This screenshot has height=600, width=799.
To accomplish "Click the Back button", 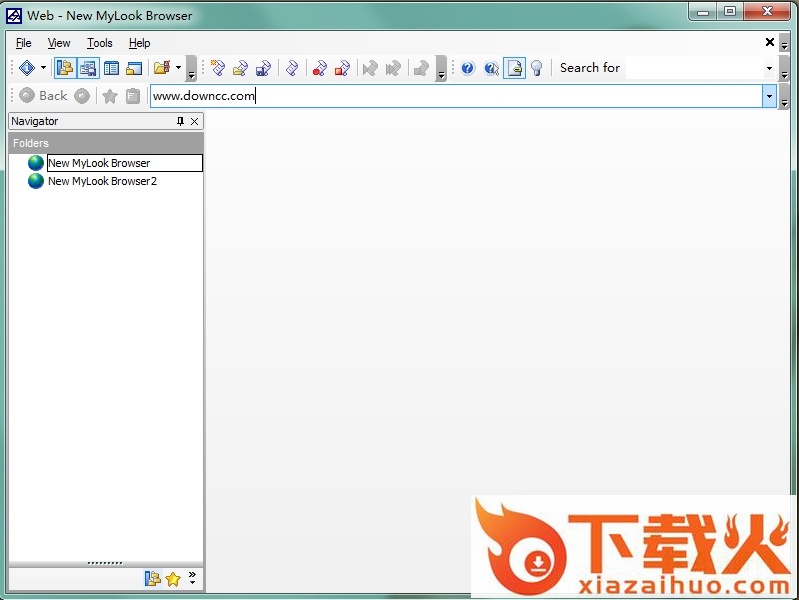I will (x=44, y=96).
